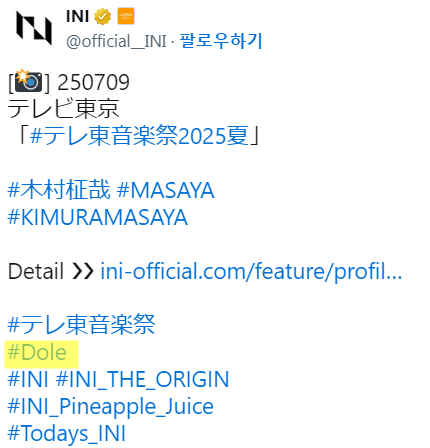Open hashtag #テレ東音楽祭2025夏
This screenshot has width=430, height=448.
click(139, 136)
